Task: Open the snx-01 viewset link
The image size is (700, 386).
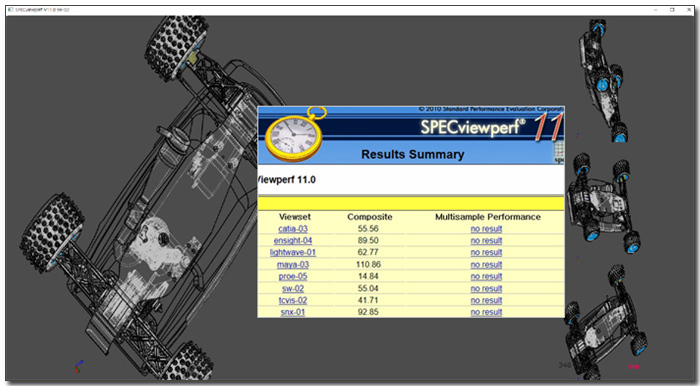Action: click(293, 312)
